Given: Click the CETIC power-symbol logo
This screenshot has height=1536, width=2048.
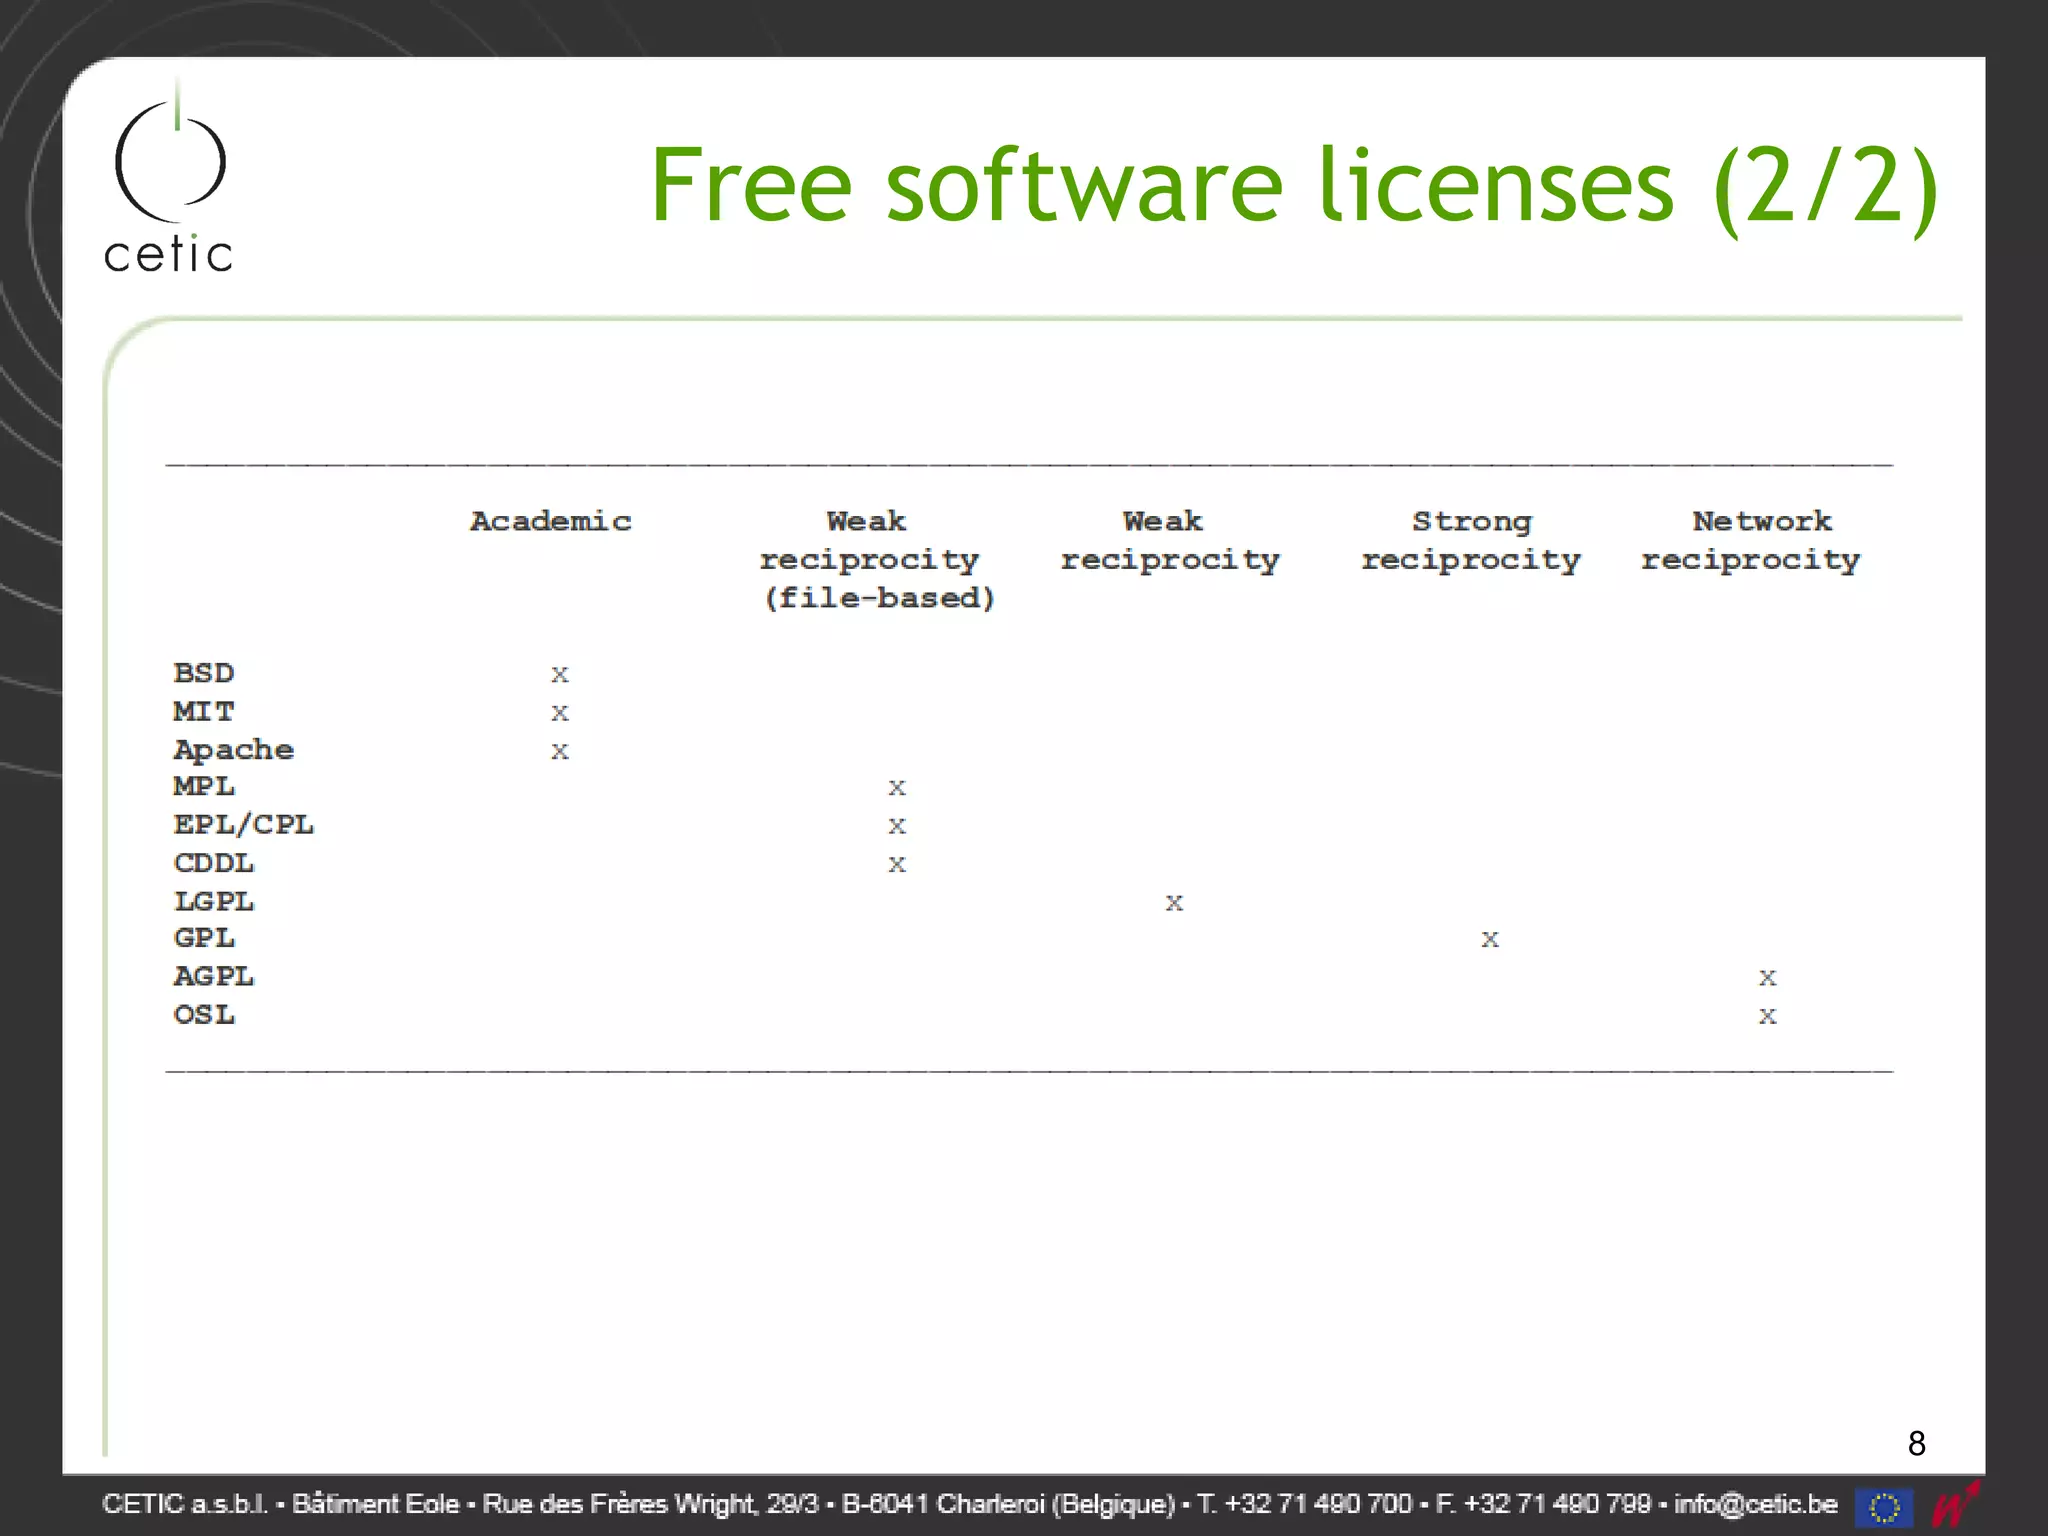Looking at the screenshot, I should tap(170, 160).
